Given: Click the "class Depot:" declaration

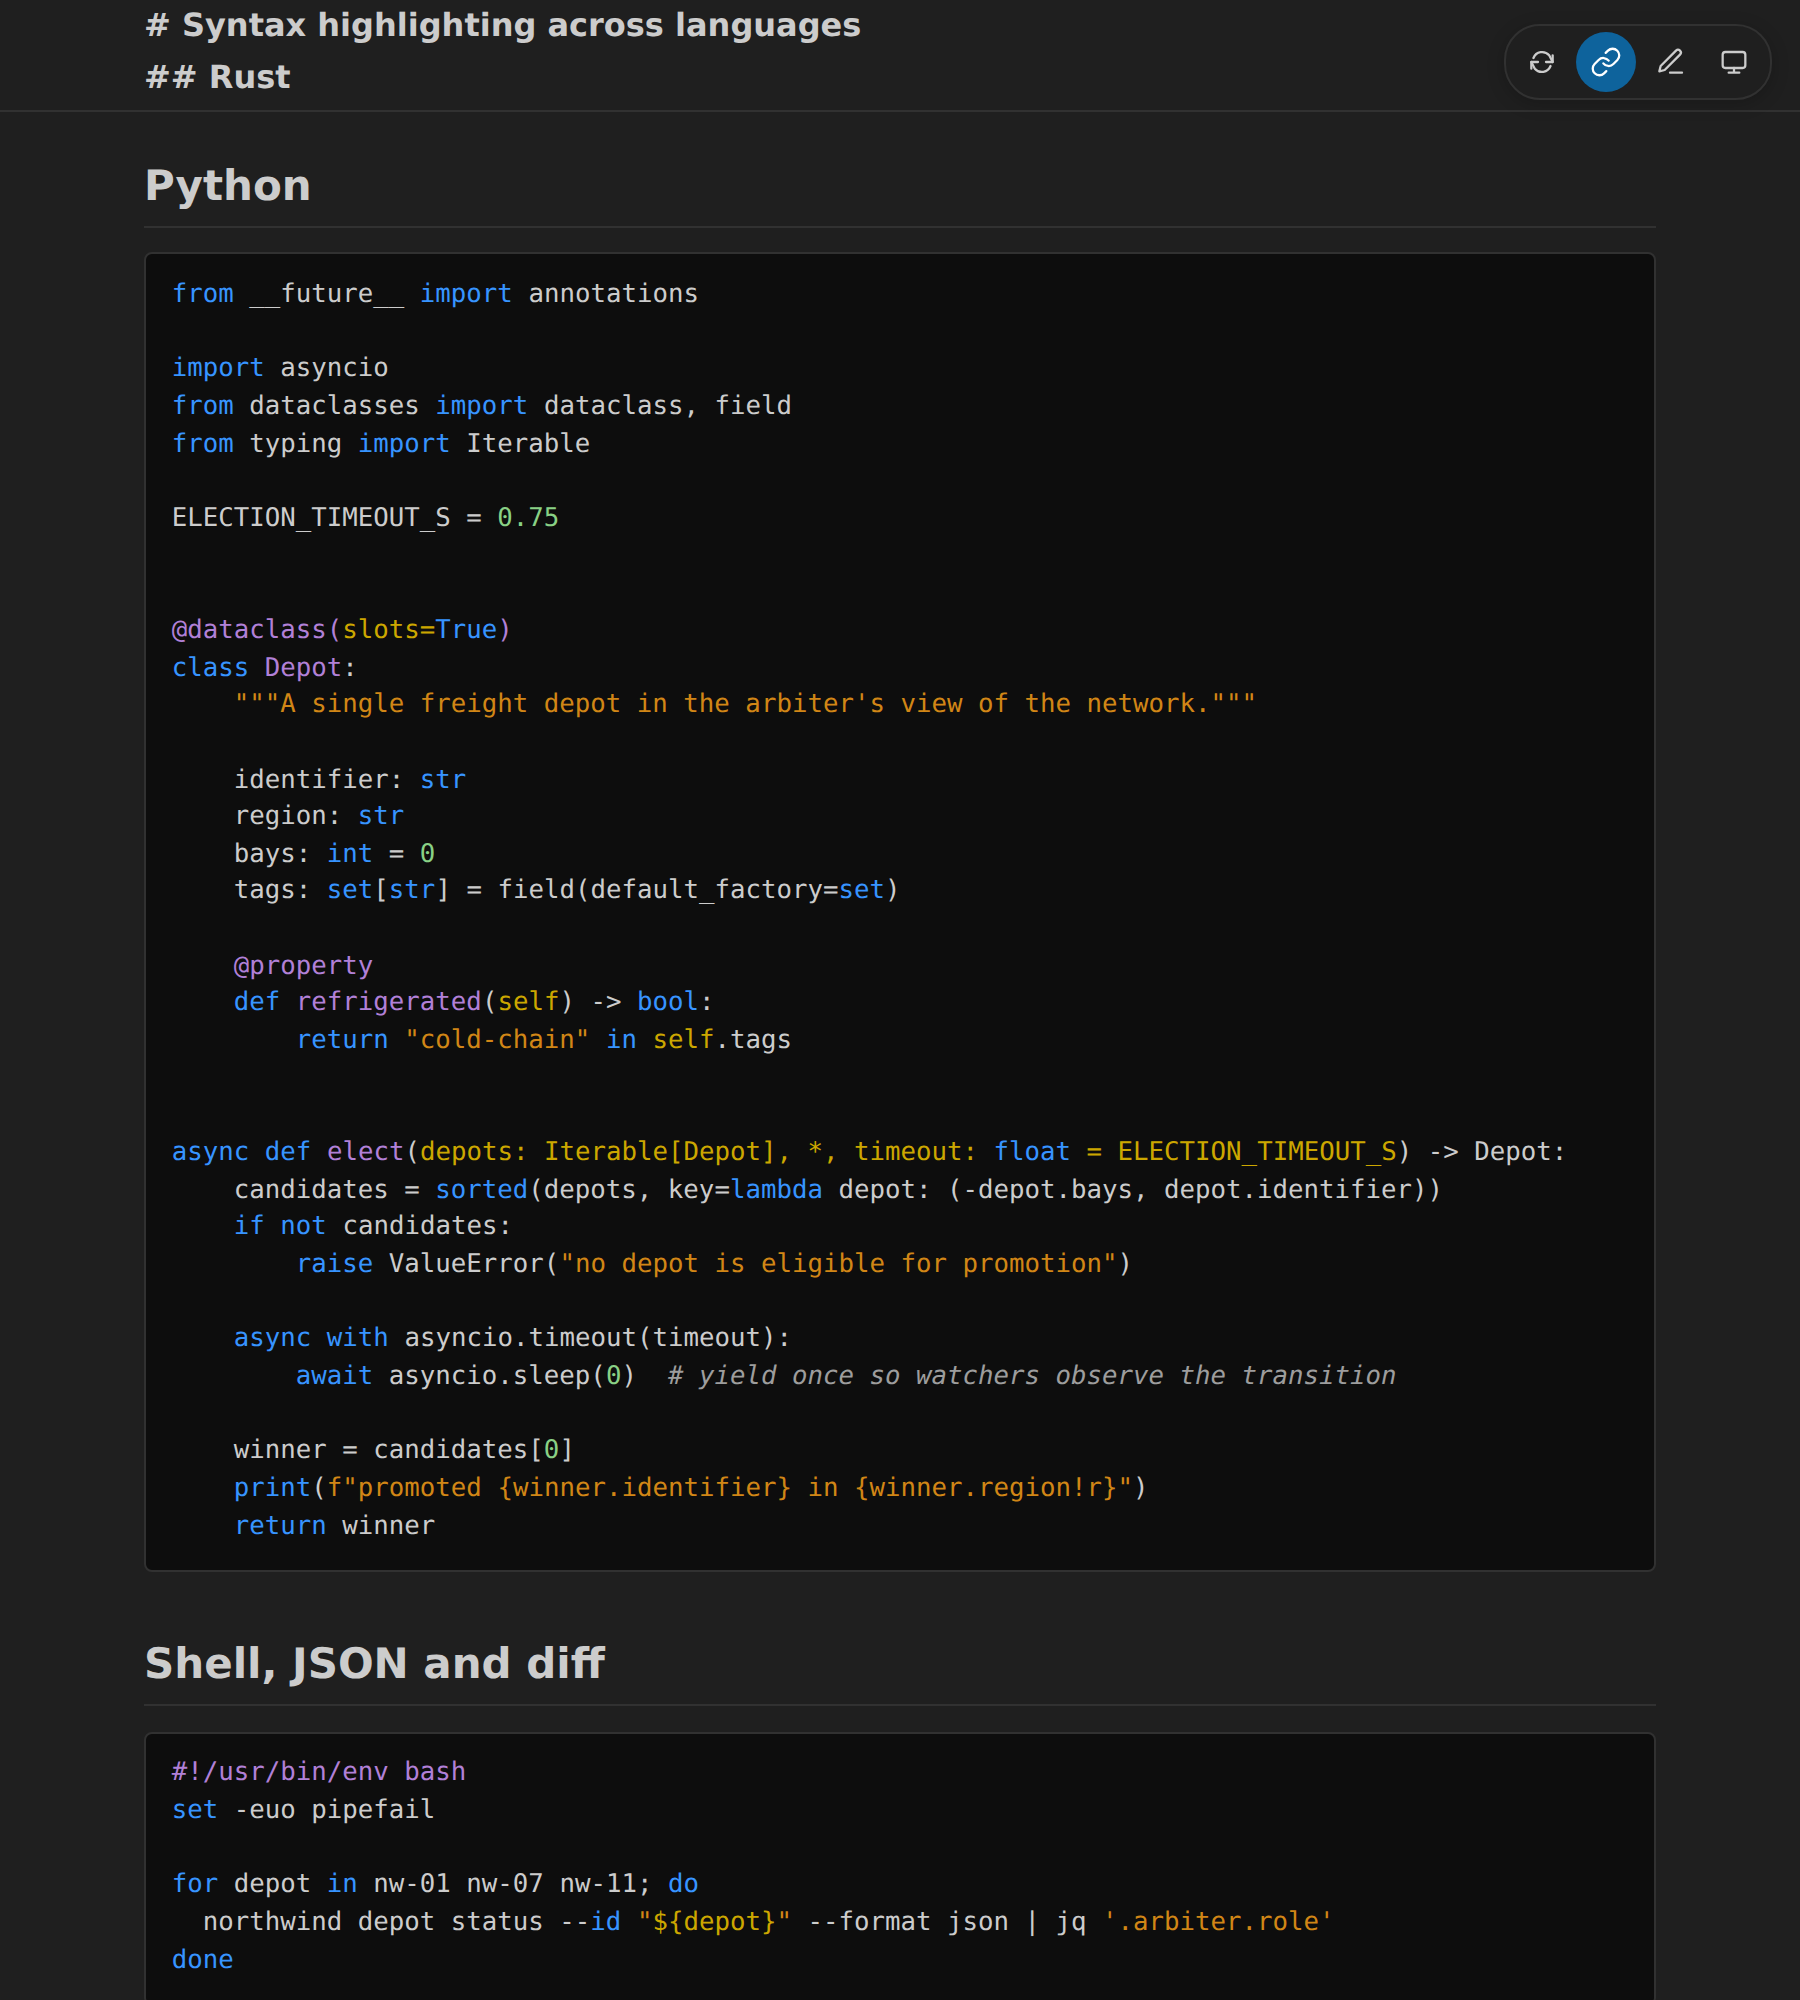Looking at the screenshot, I should point(264,668).
